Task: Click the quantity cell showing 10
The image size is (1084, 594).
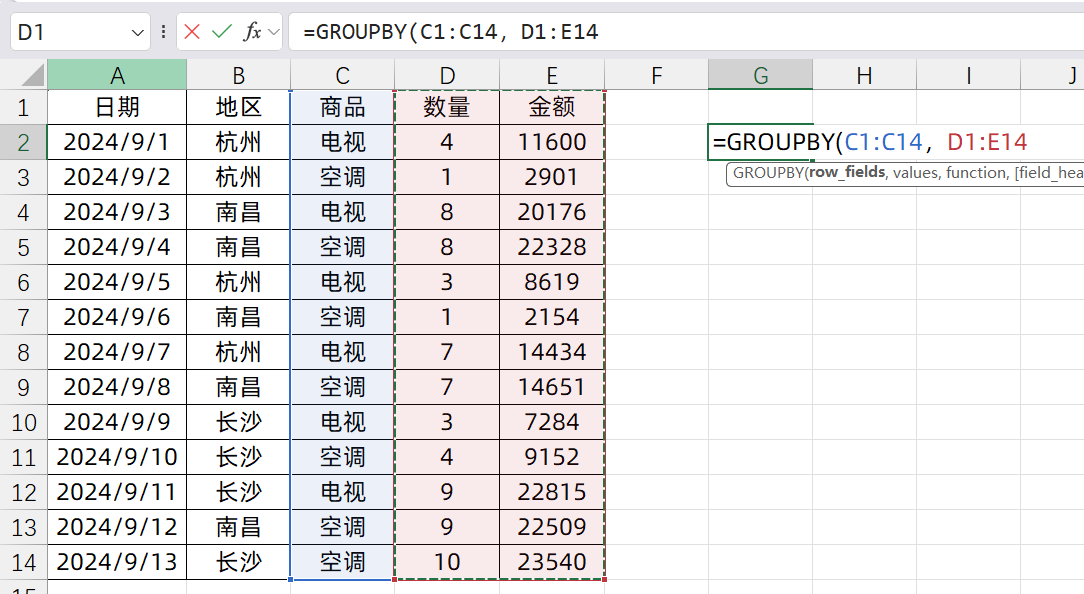Action: (x=447, y=562)
